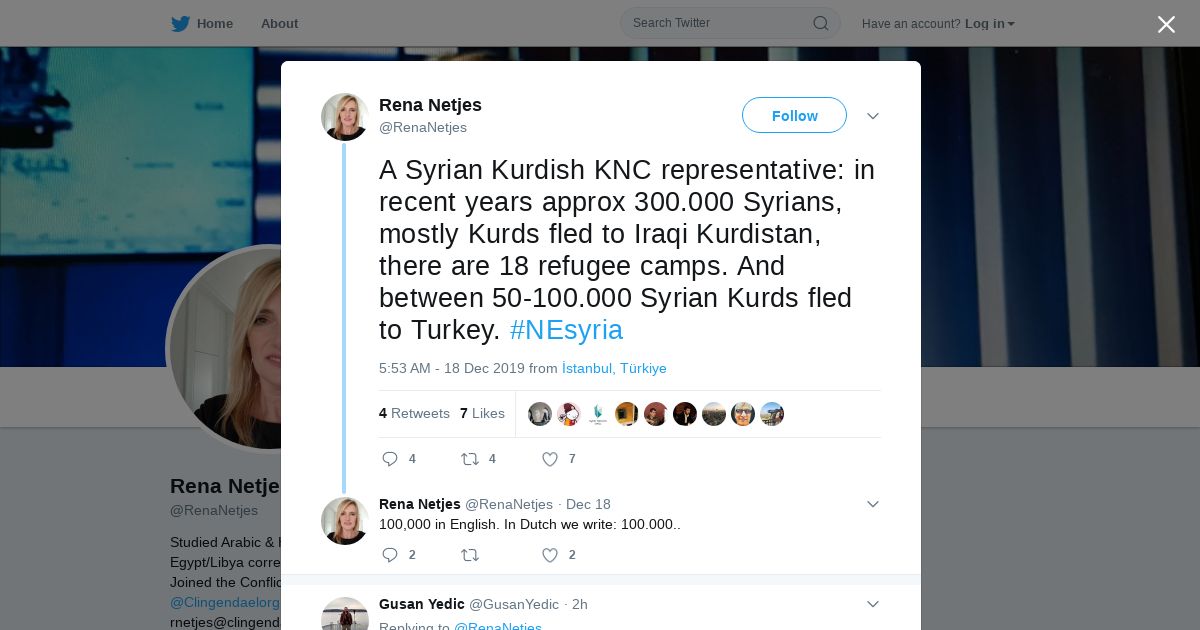Viewport: 1200px width, 630px height.
Task: Open the Log in dropdown
Action: point(989,24)
